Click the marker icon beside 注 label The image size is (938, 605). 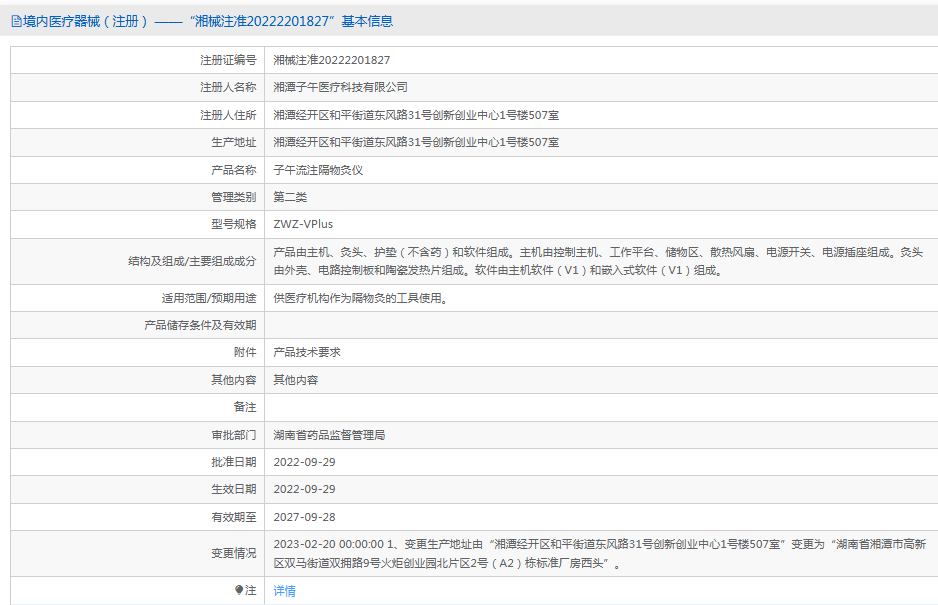239,590
